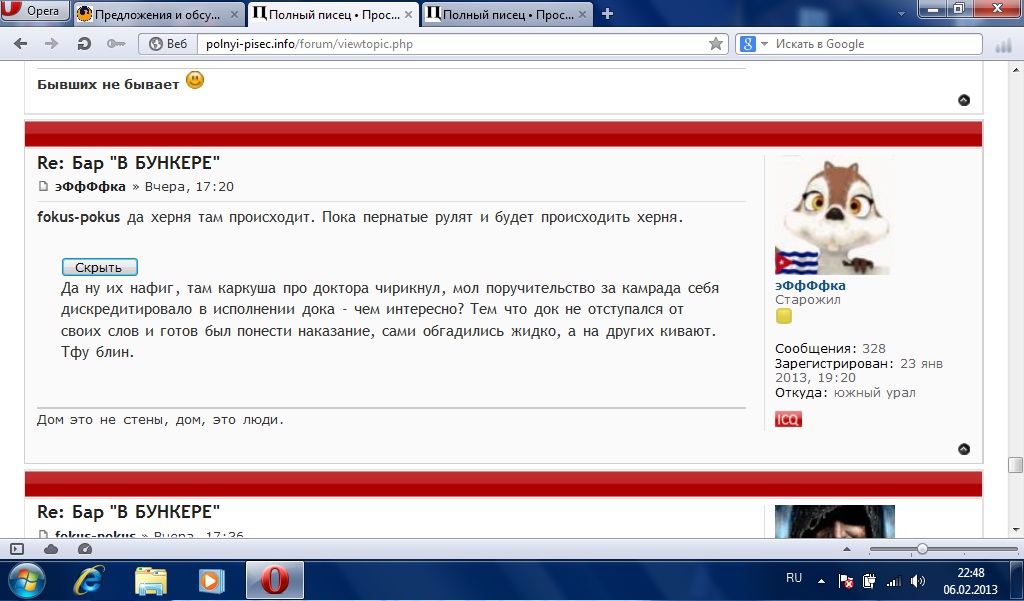Select the active Полный писец tab
Image resolution: width=1024 pixels, height=601 pixels.
click(333, 14)
